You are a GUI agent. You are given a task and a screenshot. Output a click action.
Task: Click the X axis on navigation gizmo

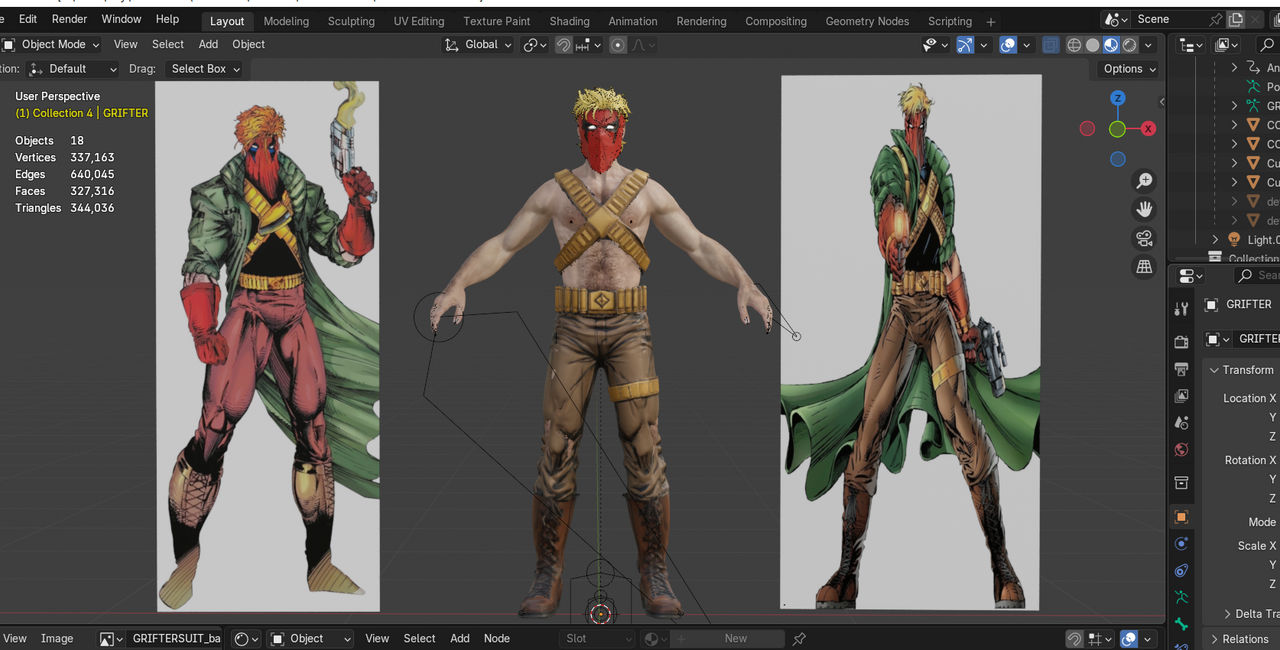click(1149, 129)
